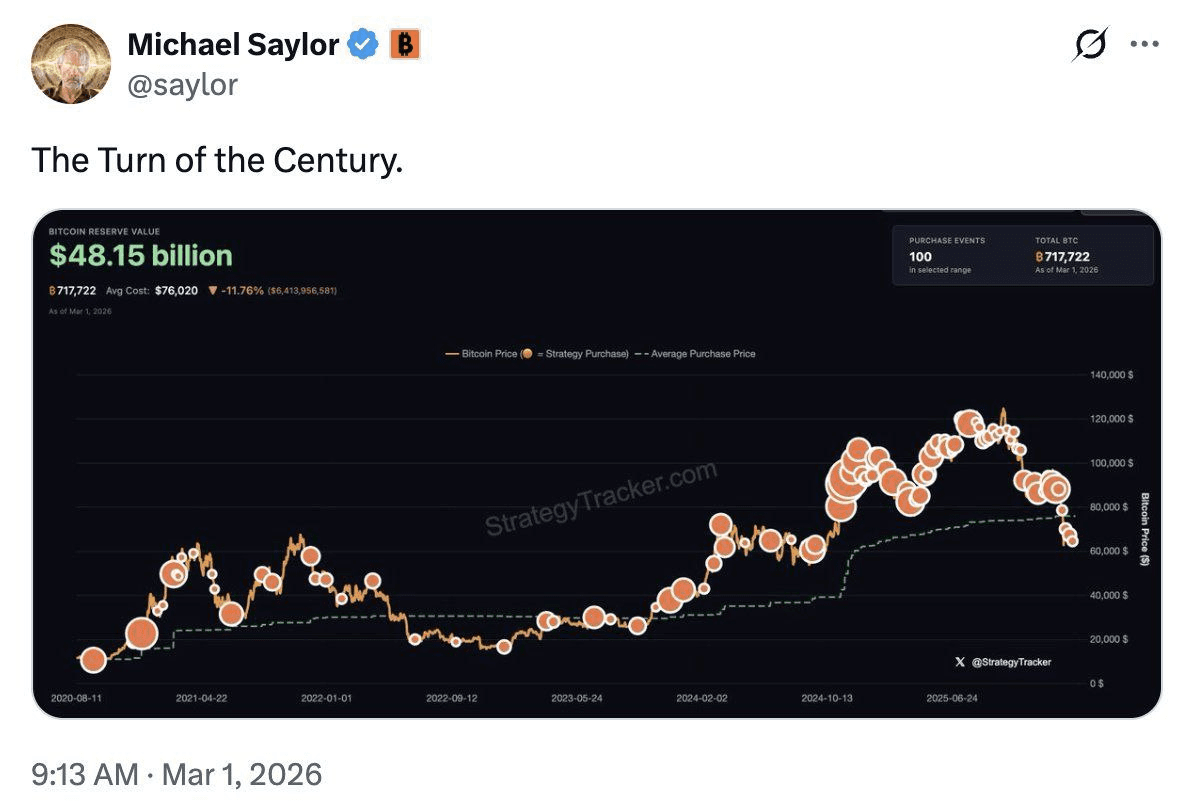The image size is (1192, 804).
Task: Click the Purchase Events 100 card
Action: 946,255
